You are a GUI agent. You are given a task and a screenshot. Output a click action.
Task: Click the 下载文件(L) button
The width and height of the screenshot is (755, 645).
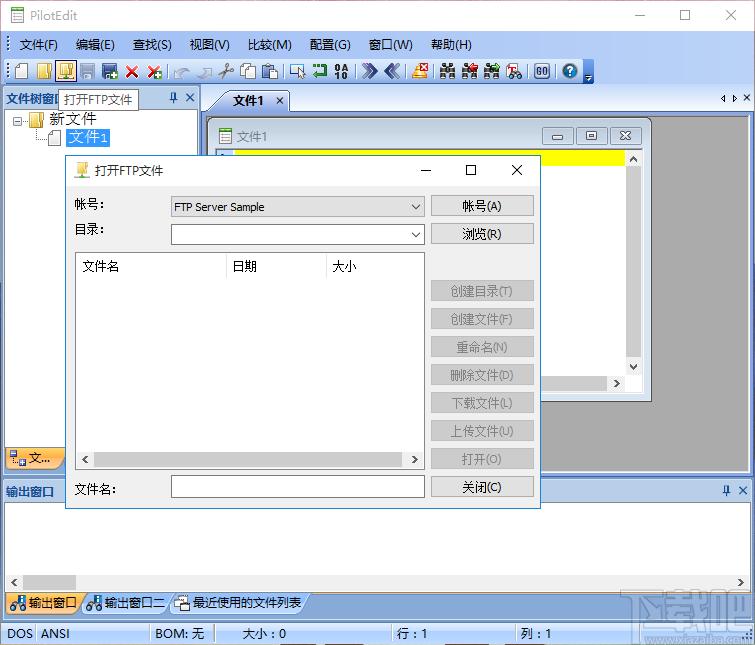[482, 403]
